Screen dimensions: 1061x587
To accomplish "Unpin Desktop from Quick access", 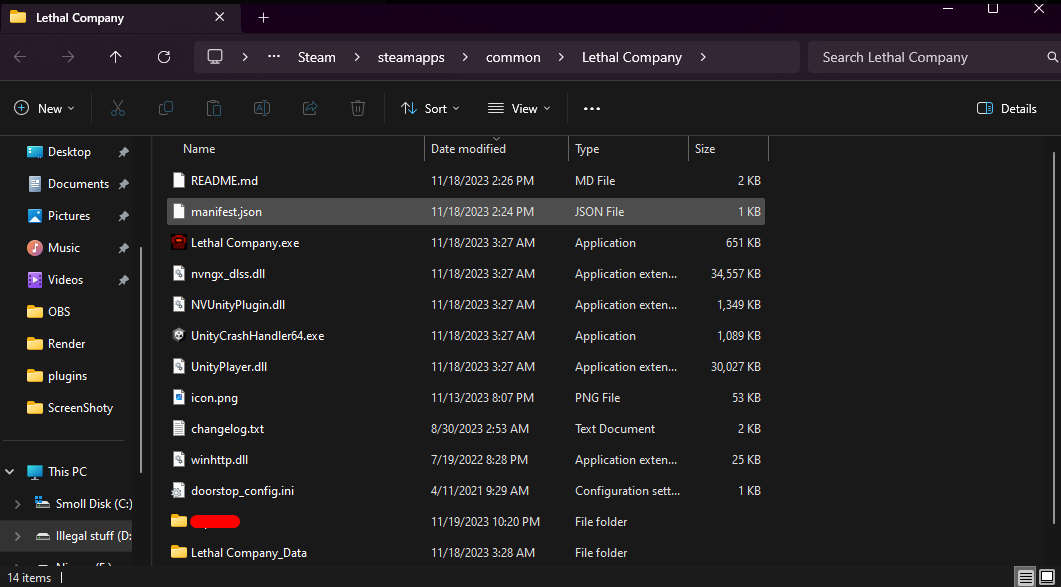I will (123, 152).
